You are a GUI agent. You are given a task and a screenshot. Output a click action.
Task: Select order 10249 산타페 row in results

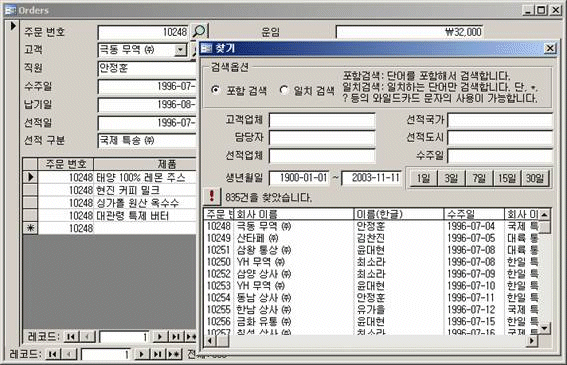click(x=372, y=238)
